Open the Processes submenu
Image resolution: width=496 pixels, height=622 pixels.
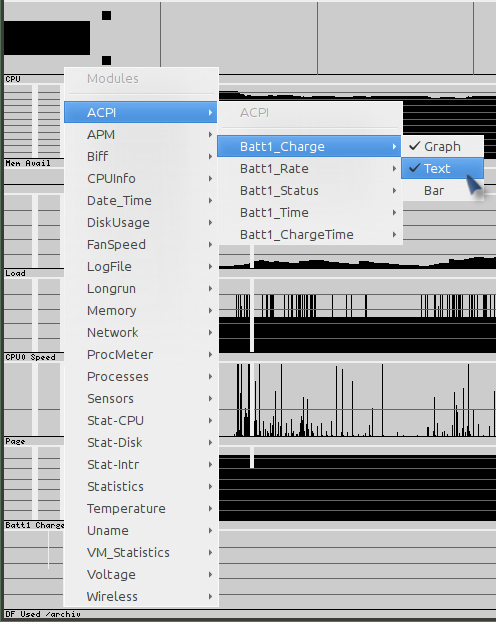(x=140, y=376)
